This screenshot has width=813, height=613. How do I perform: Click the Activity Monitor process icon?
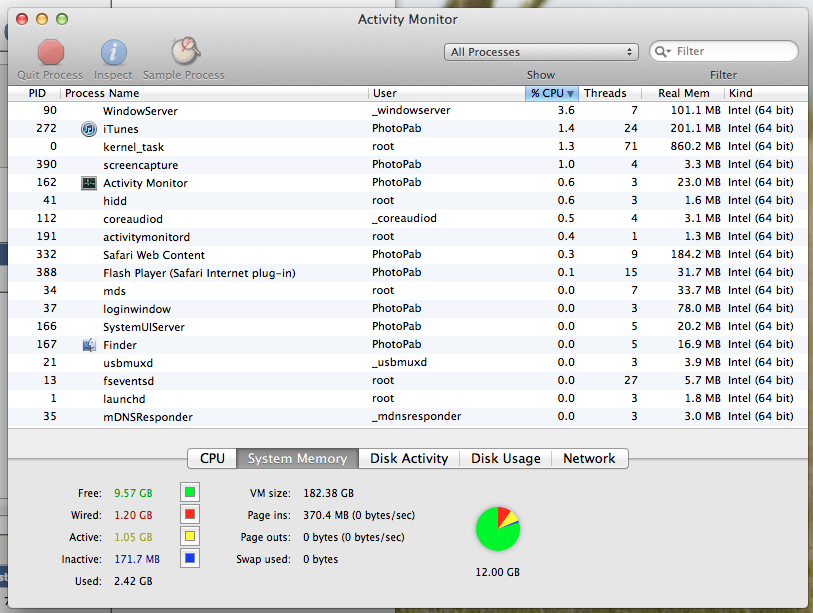click(x=89, y=183)
